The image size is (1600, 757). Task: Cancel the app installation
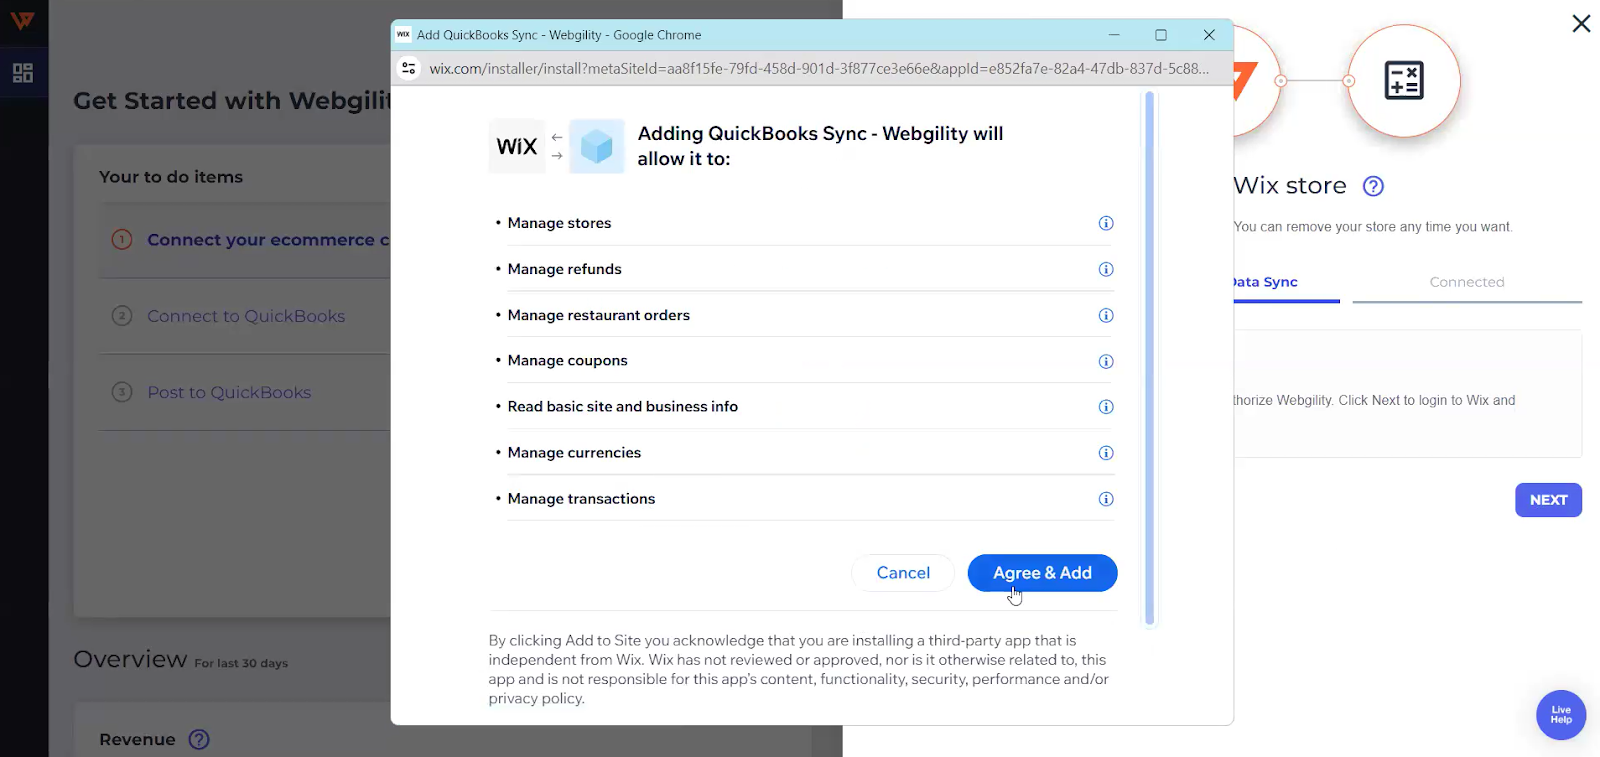(903, 573)
